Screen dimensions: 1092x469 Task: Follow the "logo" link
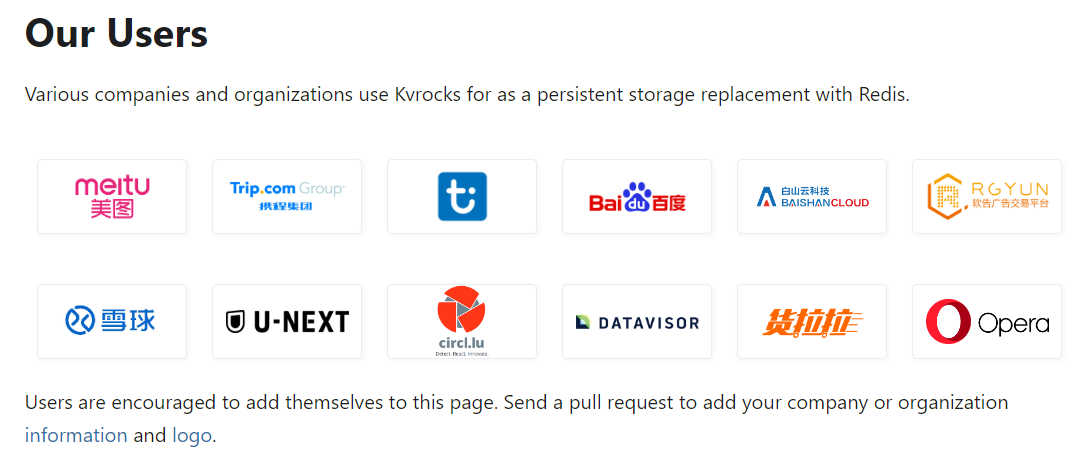pos(192,436)
